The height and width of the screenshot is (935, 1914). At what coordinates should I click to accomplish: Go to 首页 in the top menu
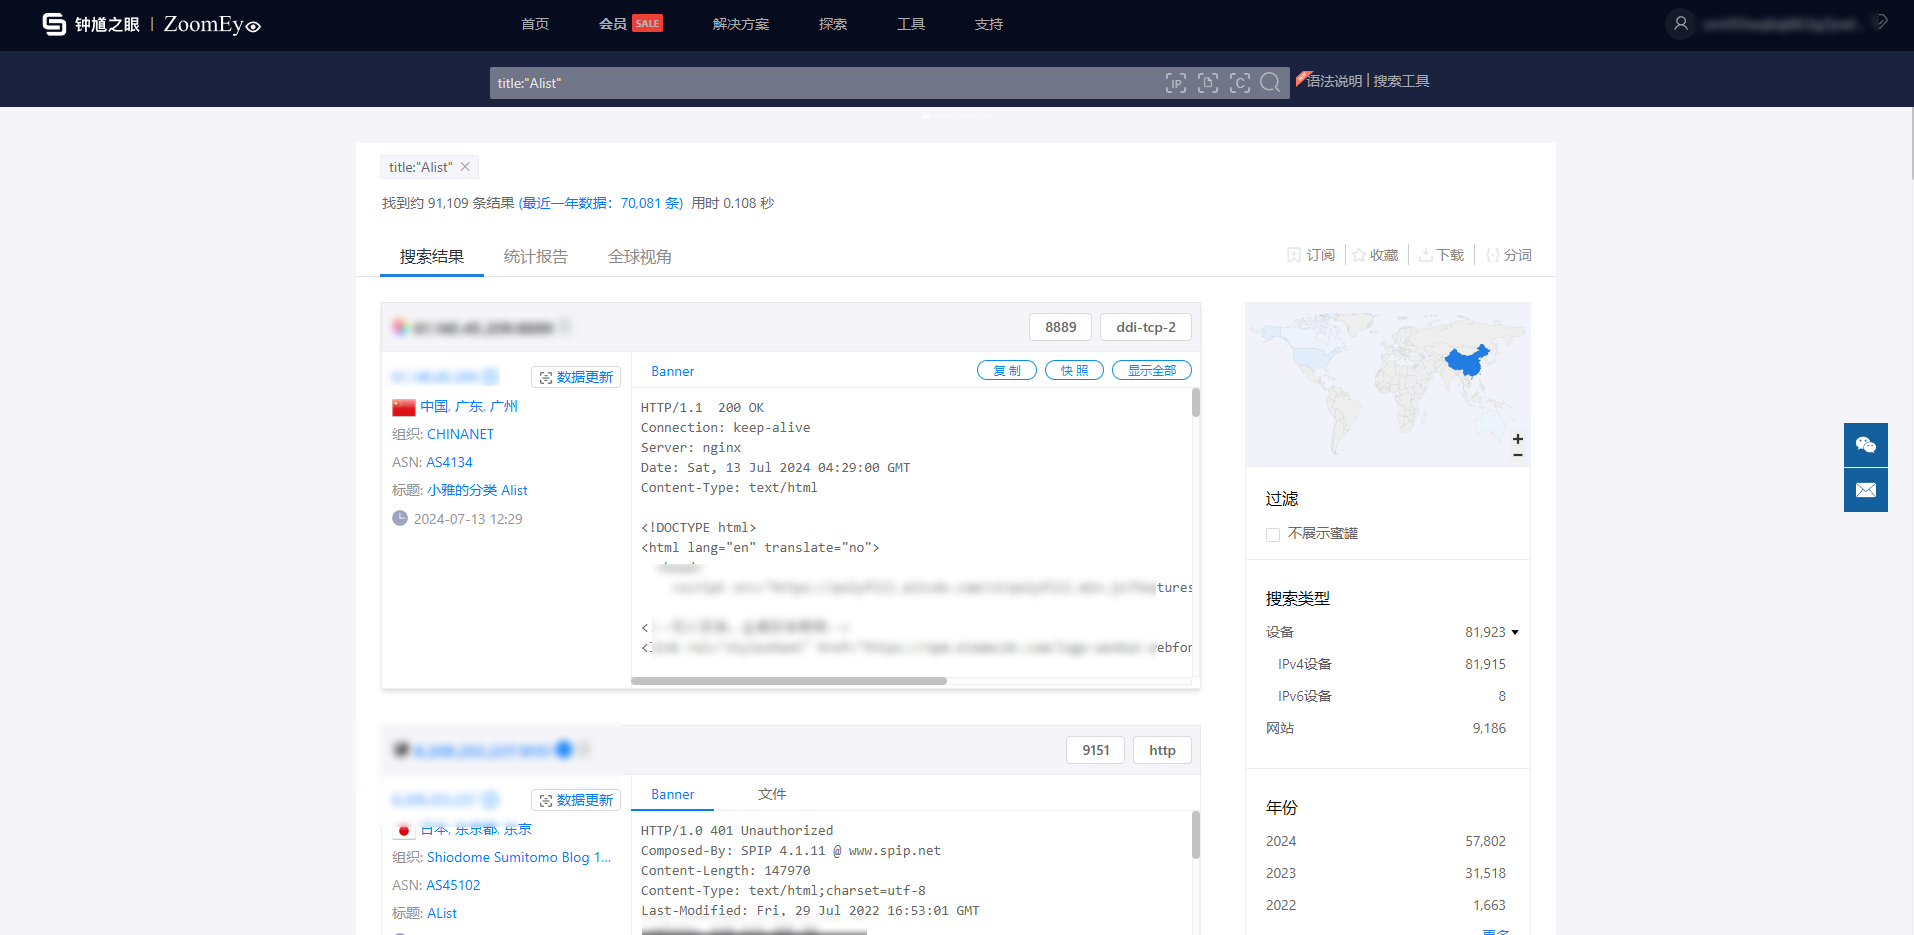[x=535, y=24]
